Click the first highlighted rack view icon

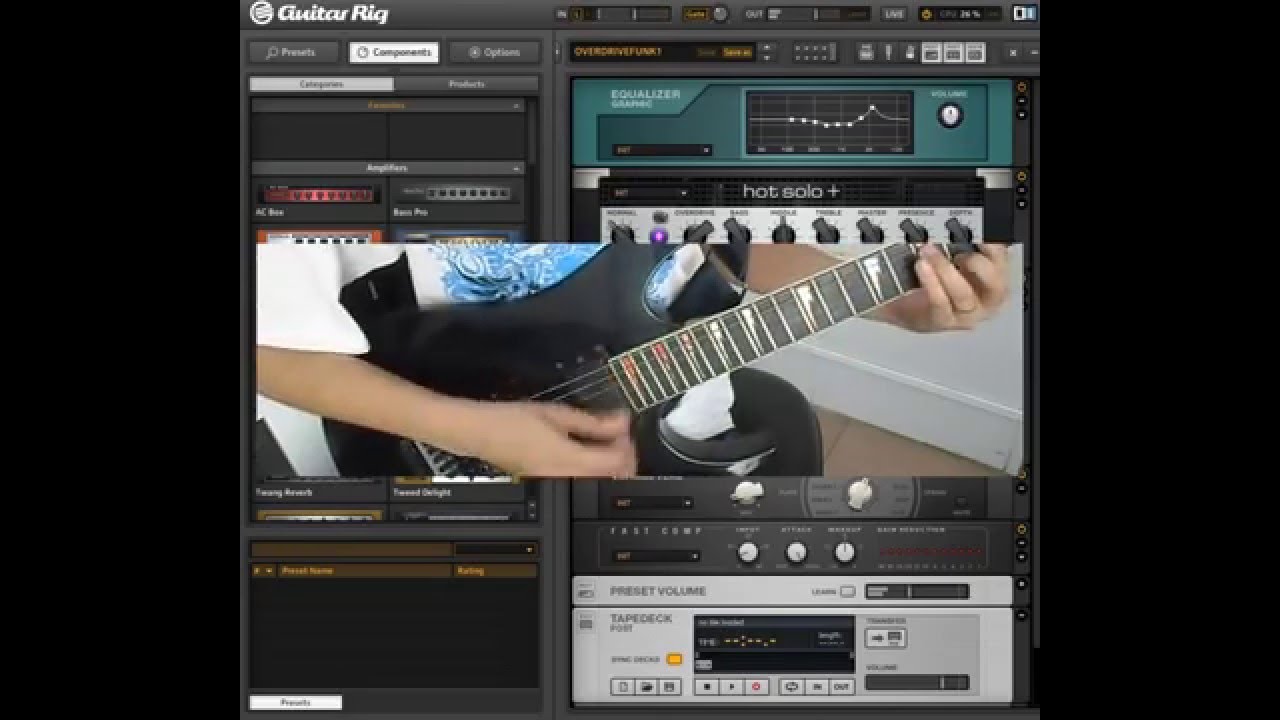pos(931,52)
